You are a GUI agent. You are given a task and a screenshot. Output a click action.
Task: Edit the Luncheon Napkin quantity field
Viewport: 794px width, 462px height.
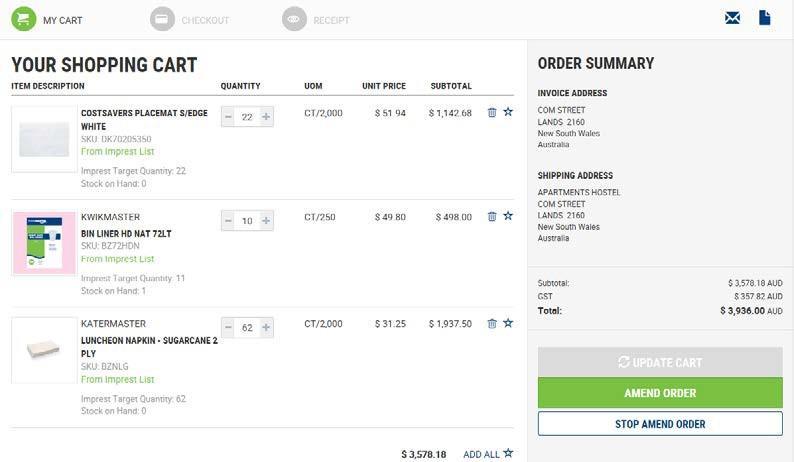point(247,327)
